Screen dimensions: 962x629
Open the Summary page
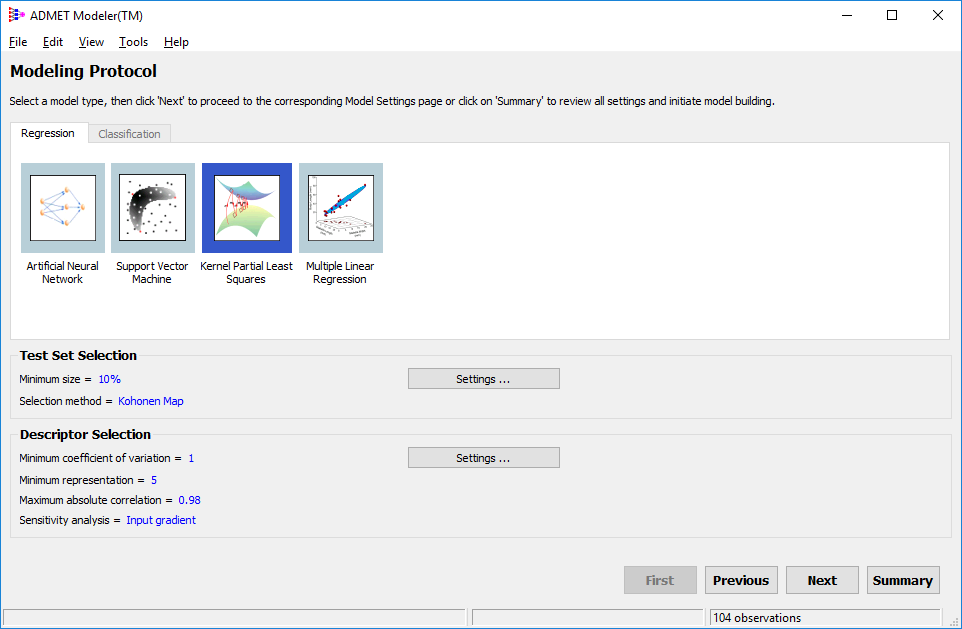pos(903,580)
